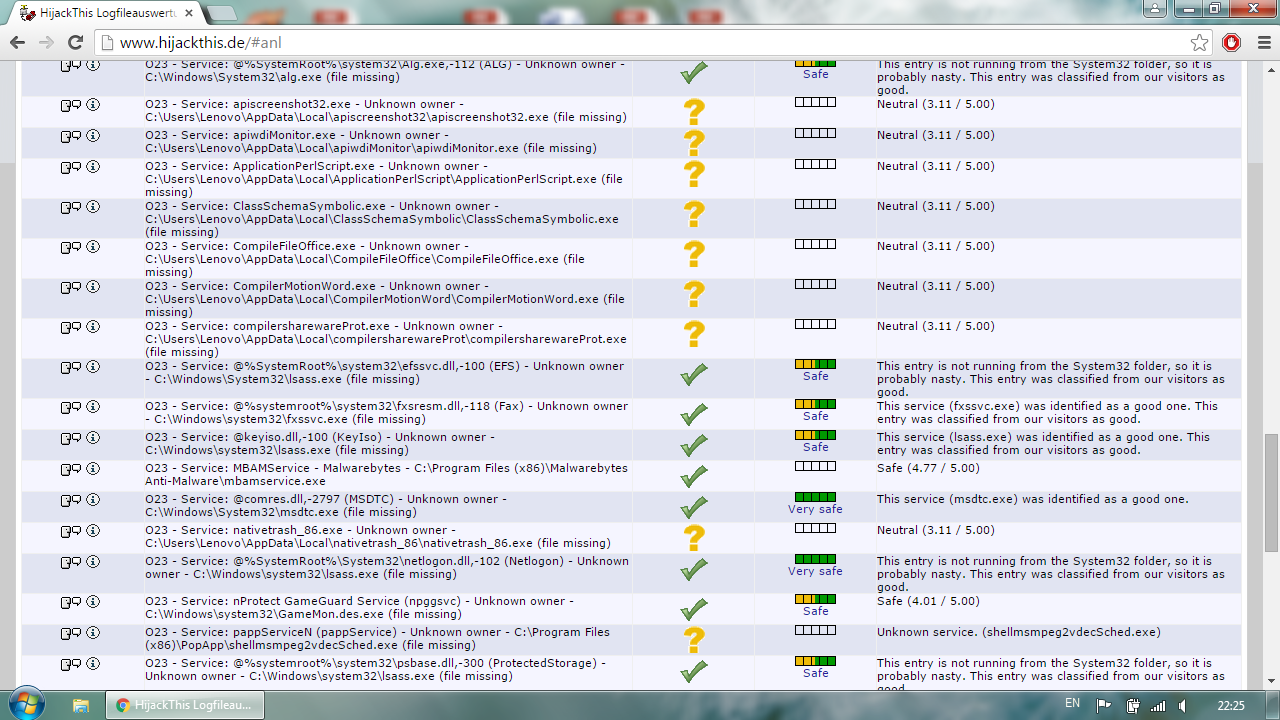
Task: Select the HijackThis Logfileauswertung browser tab
Action: click(105, 14)
